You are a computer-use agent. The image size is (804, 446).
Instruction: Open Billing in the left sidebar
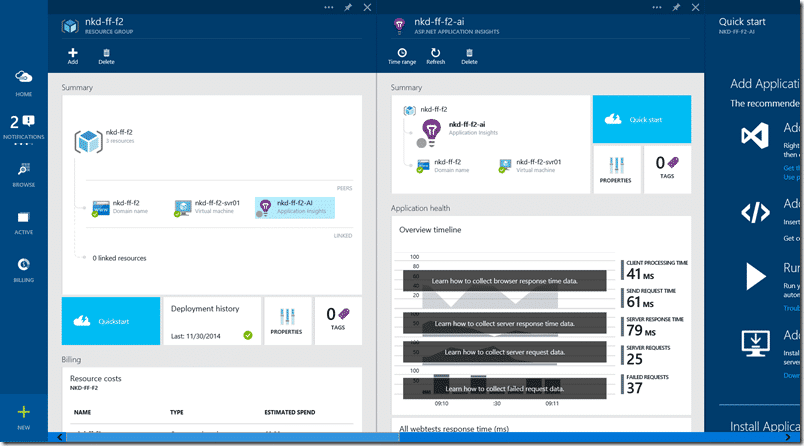coord(24,270)
